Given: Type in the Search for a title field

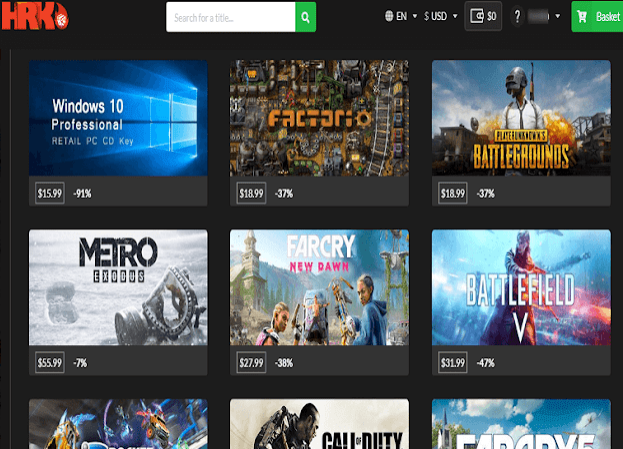Looking at the screenshot, I should (x=231, y=17).
